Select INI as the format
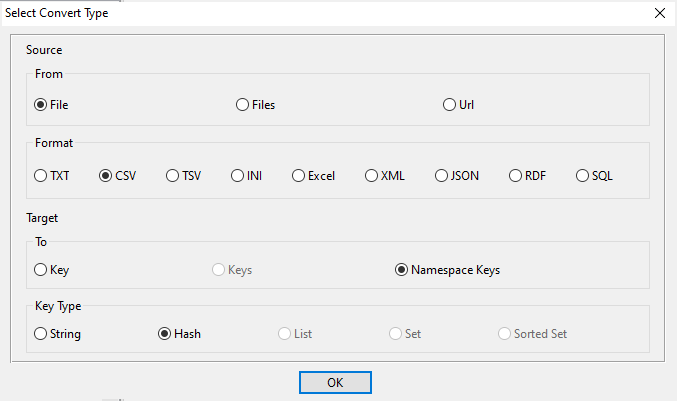Viewport: 677px width, 401px height. (x=238, y=176)
